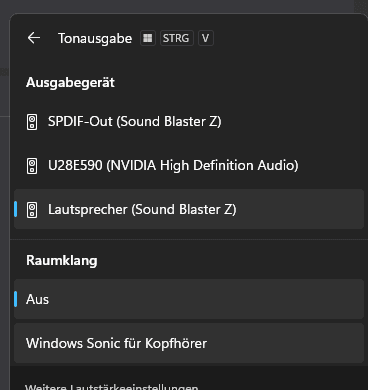Viewport: 368px width, 390px height.
Task: Go back with the left arrow icon
Action: [34, 38]
